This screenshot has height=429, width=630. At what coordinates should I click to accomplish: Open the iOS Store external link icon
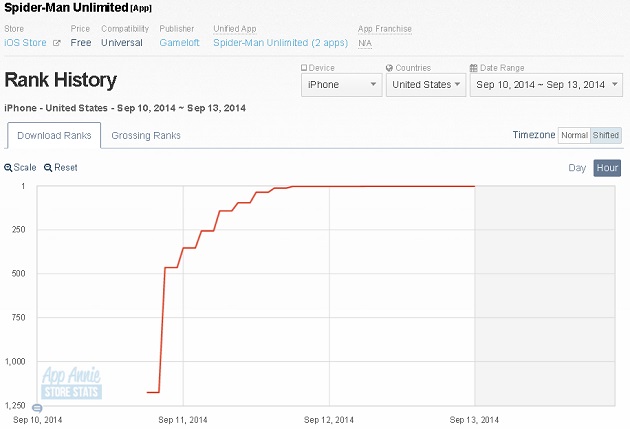[57, 43]
